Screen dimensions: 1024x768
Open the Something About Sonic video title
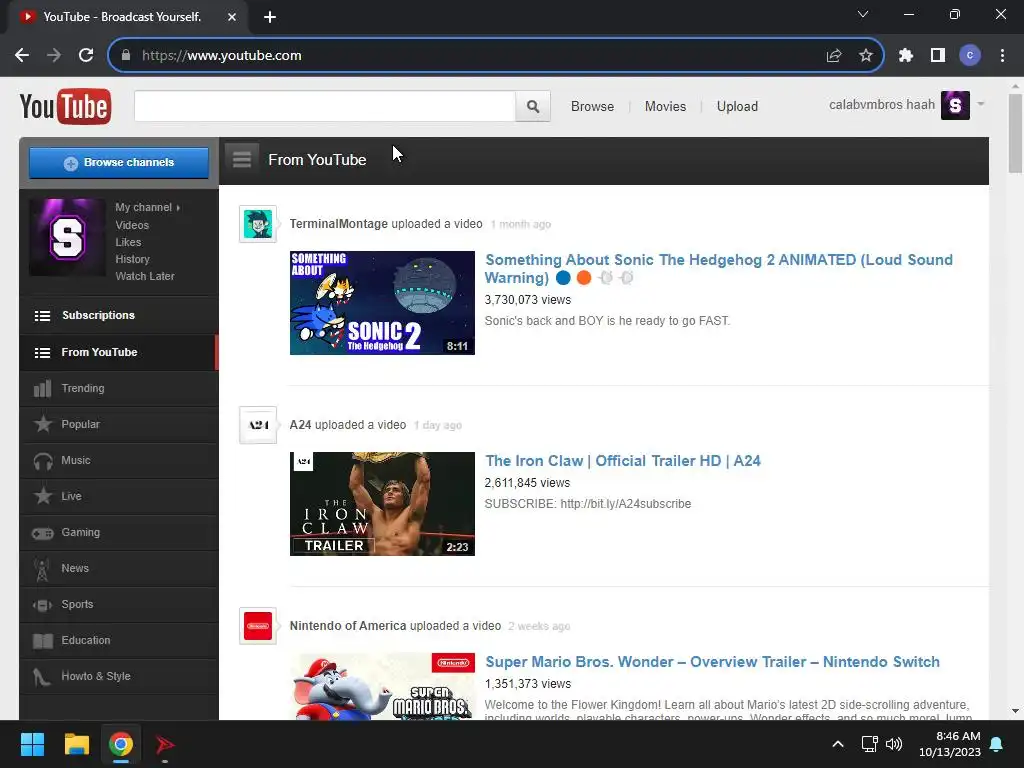pos(718,268)
